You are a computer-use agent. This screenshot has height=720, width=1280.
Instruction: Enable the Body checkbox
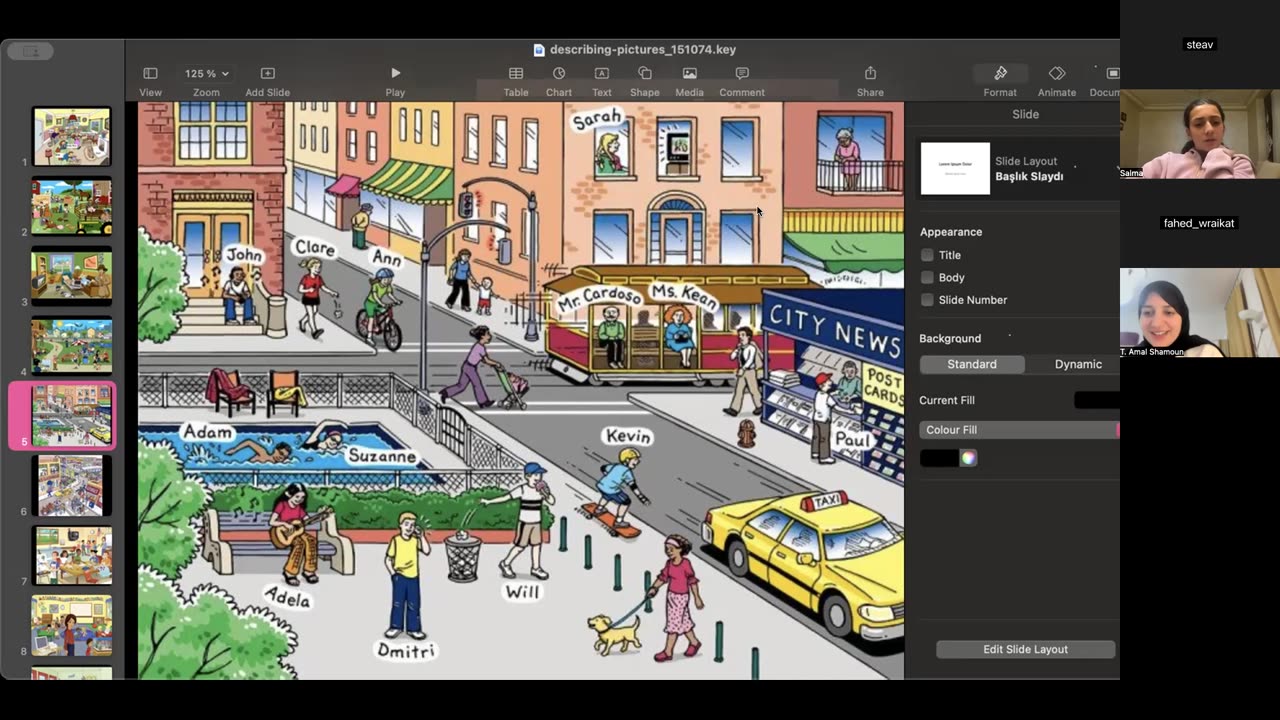(x=927, y=277)
